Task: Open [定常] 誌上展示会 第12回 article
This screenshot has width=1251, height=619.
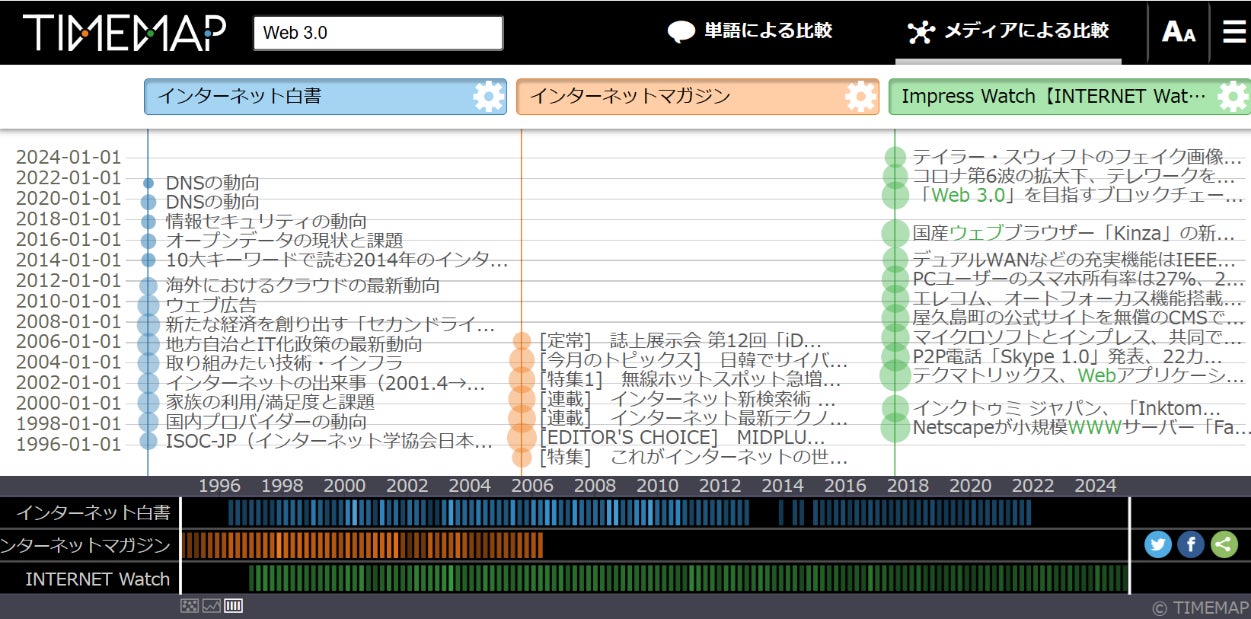Action: tap(680, 340)
